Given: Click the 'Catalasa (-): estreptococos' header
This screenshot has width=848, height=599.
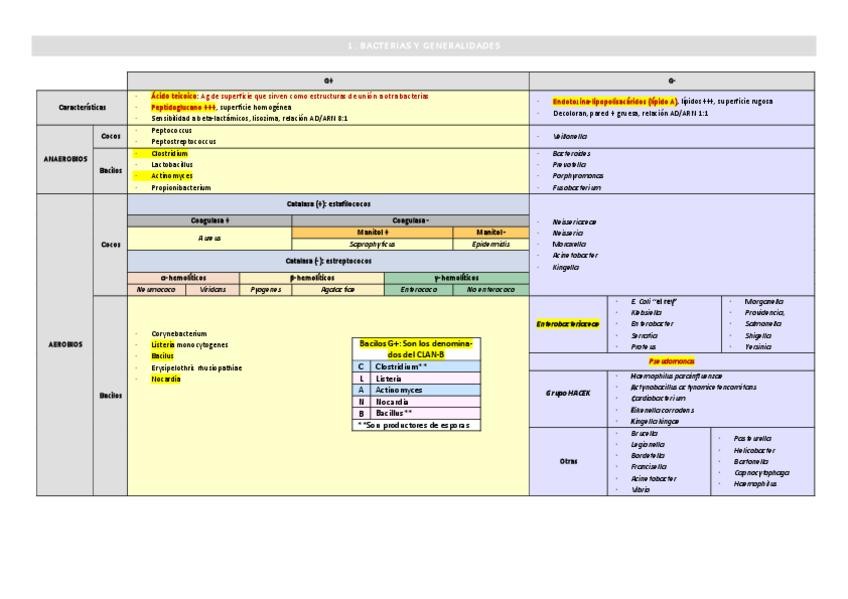Looking at the screenshot, I should 327,260.
